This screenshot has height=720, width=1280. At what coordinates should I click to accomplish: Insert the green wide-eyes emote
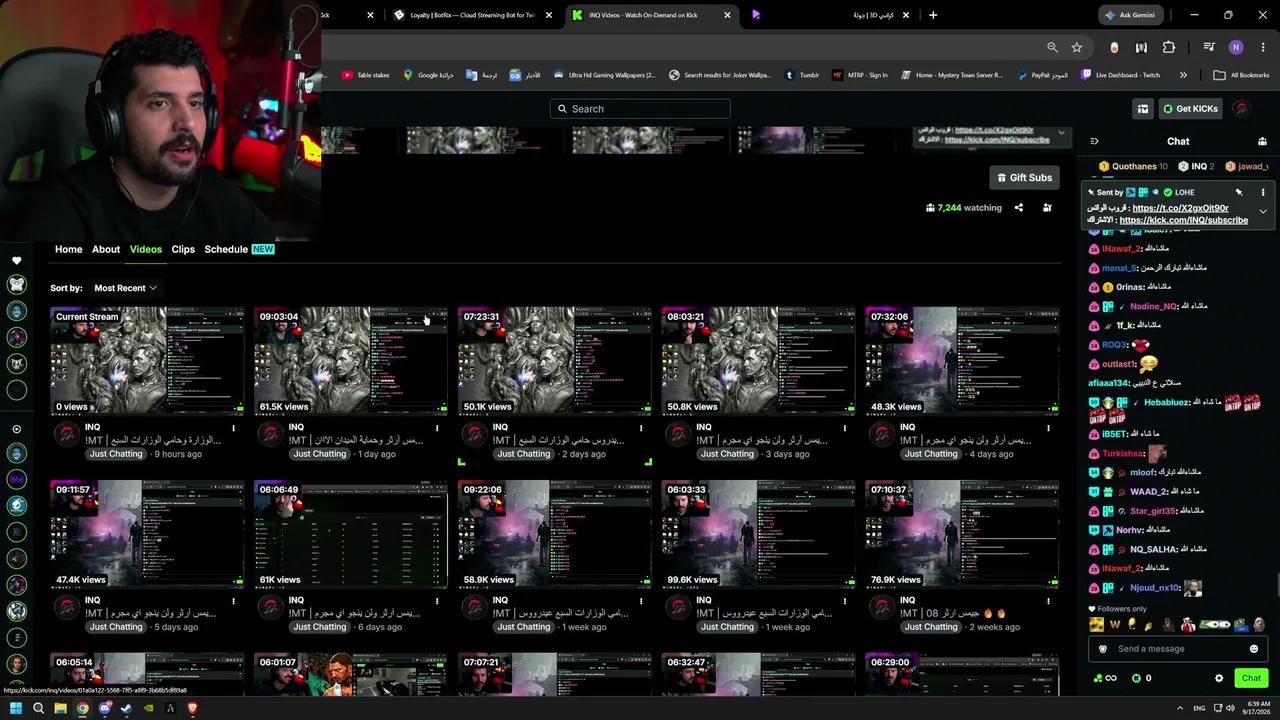[1214, 625]
